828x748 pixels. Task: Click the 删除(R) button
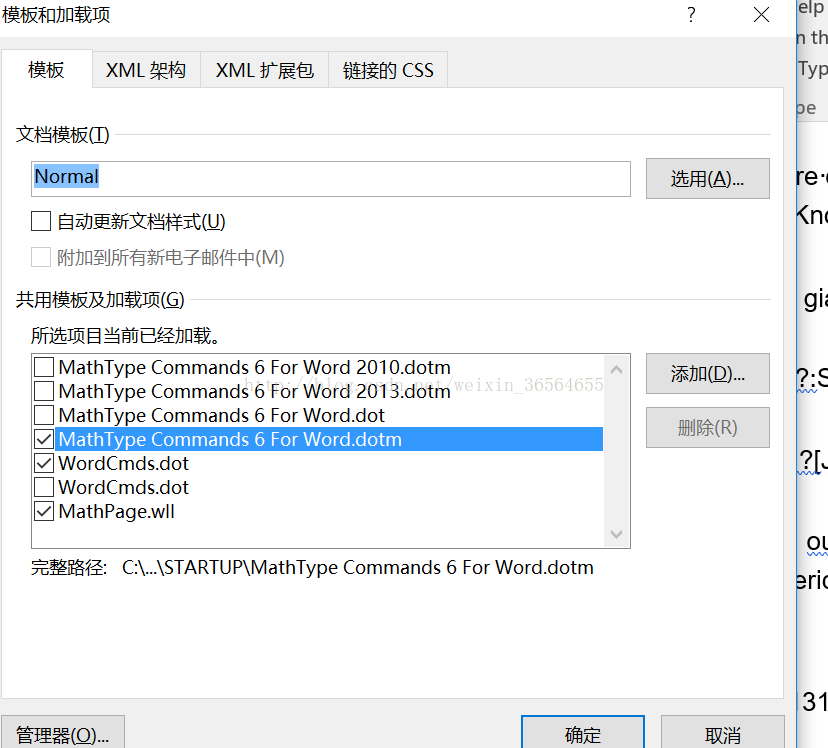tap(708, 428)
